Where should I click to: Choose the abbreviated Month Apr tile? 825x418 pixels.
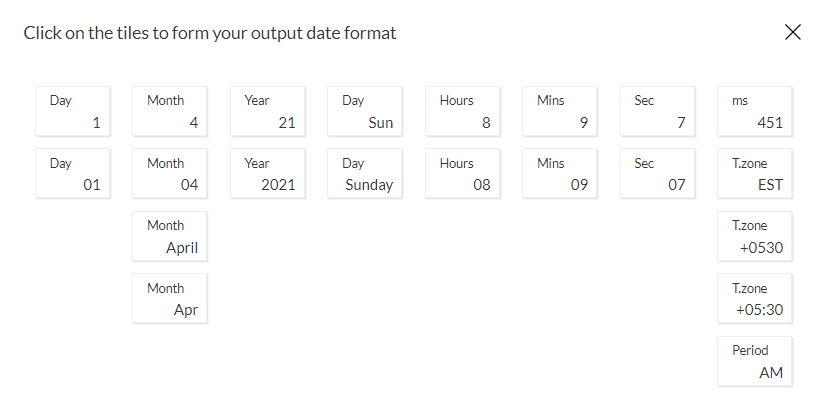170,298
